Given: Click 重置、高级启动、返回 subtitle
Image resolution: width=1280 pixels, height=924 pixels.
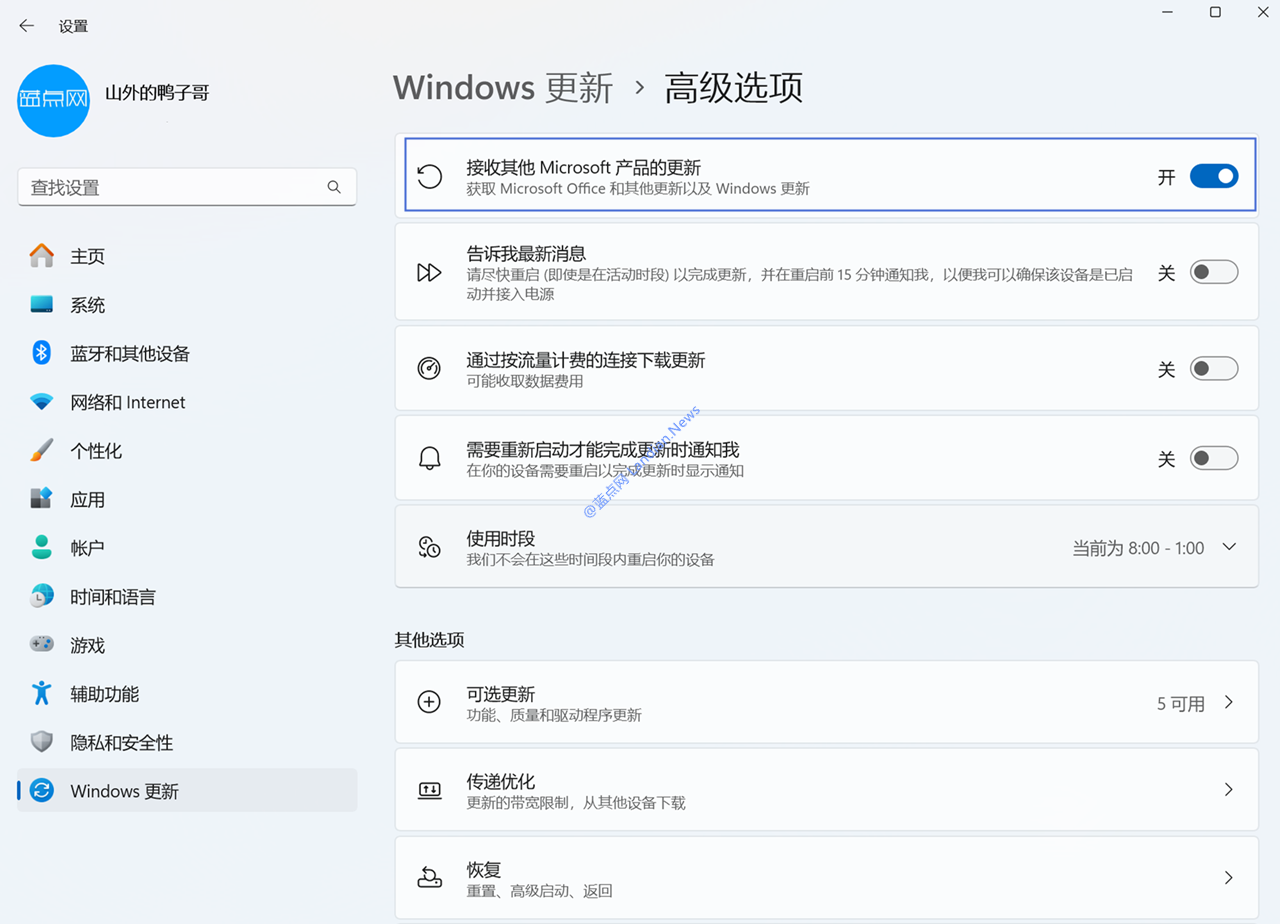Looking at the screenshot, I should click(540, 891).
